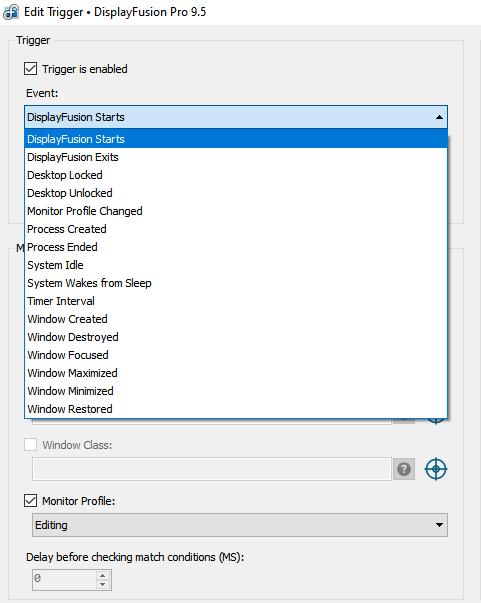
Task: Select the Timer Interval event
Action: pos(236,301)
